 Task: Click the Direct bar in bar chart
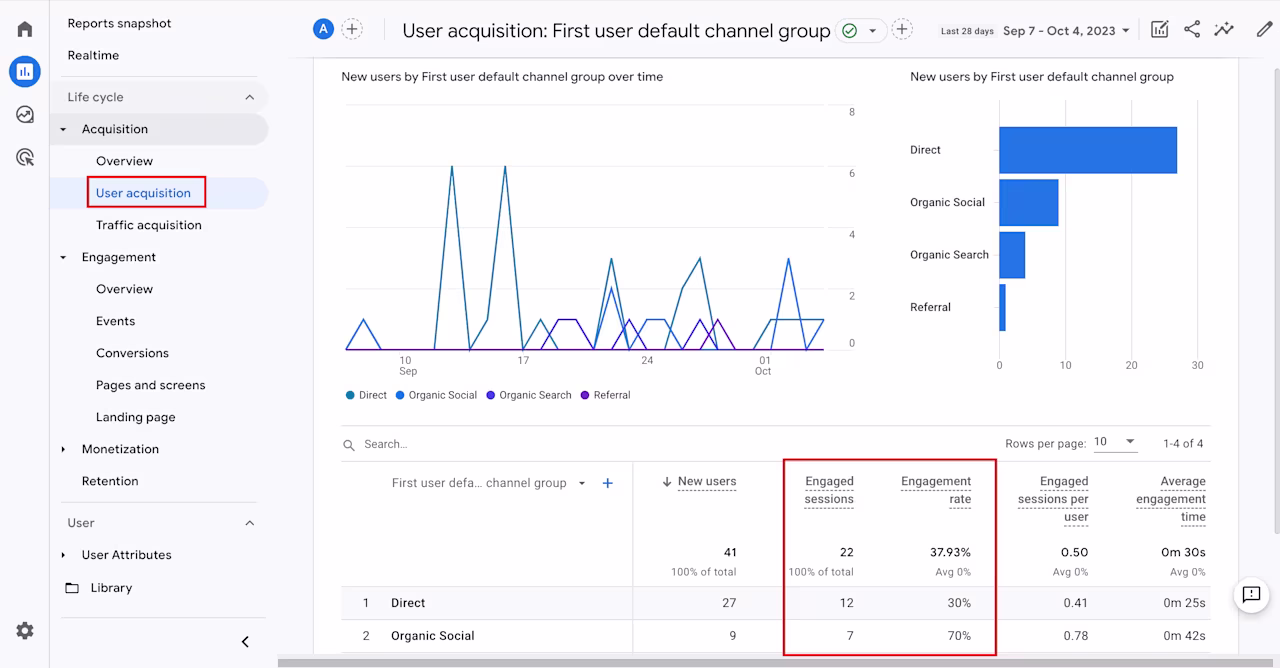click(x=1088, y=150)
